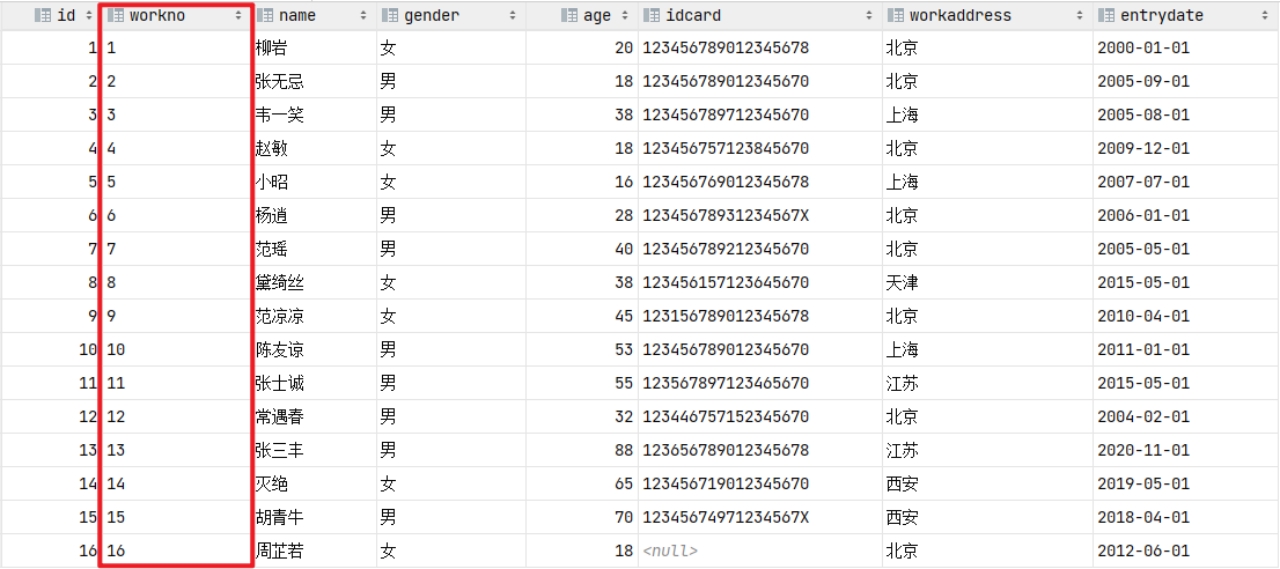Click idcard value 12345678931234567X
The width and height of the screenshot is (1280, 569).
pos(725,215)
